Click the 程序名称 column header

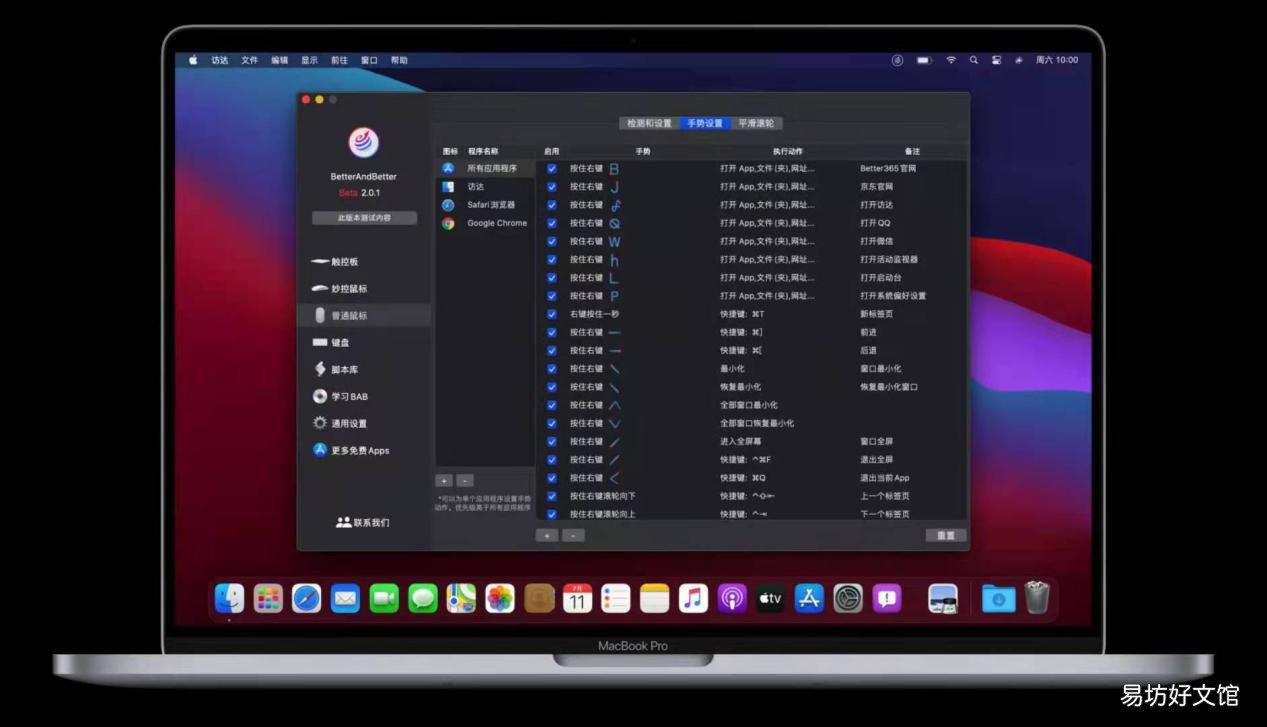tap(483, 151)
